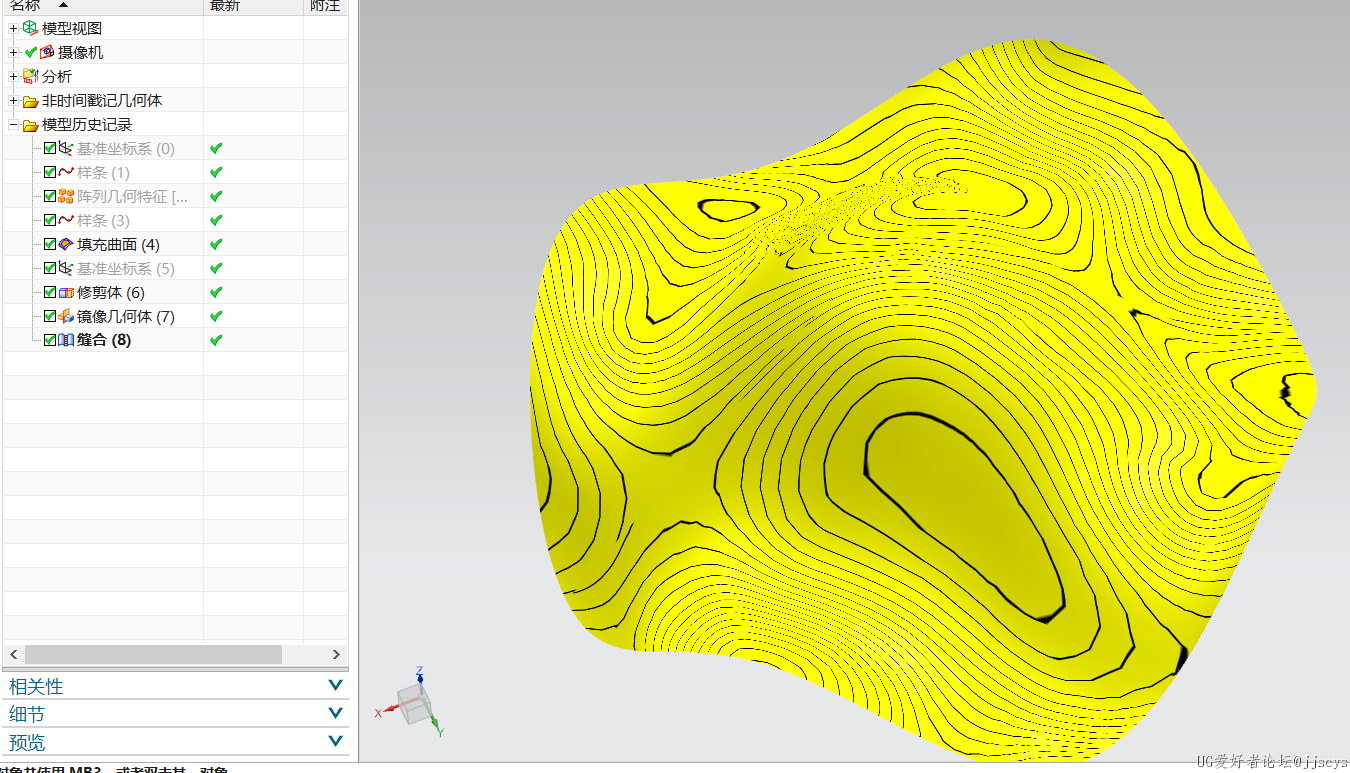Click the up-to-date check for 样条 (3)
The image size is (1350, 773).
[216, 220]
